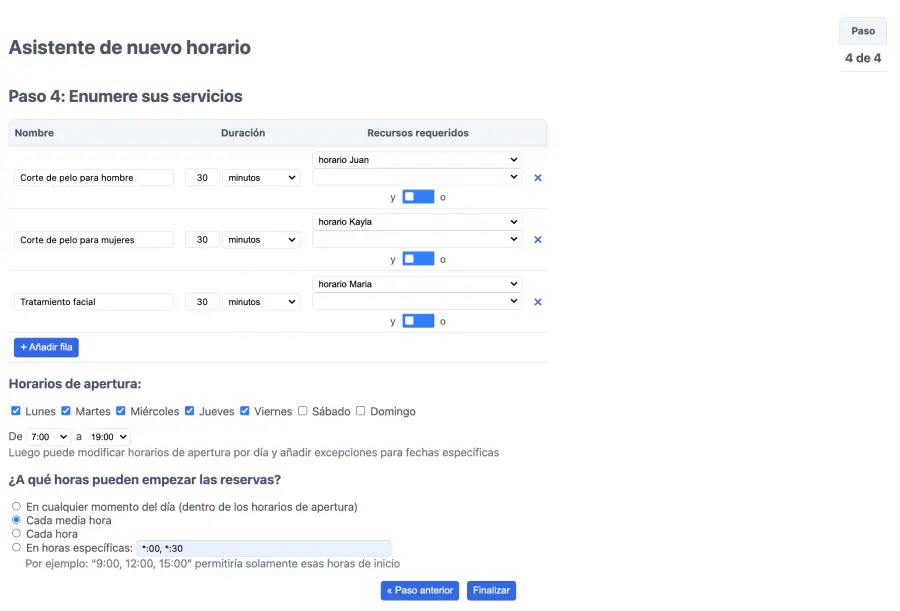The height and width of the screenshot is (611, 900).
Task: Toggle the y/o switch for horario Maria
Action: [418, 320]
